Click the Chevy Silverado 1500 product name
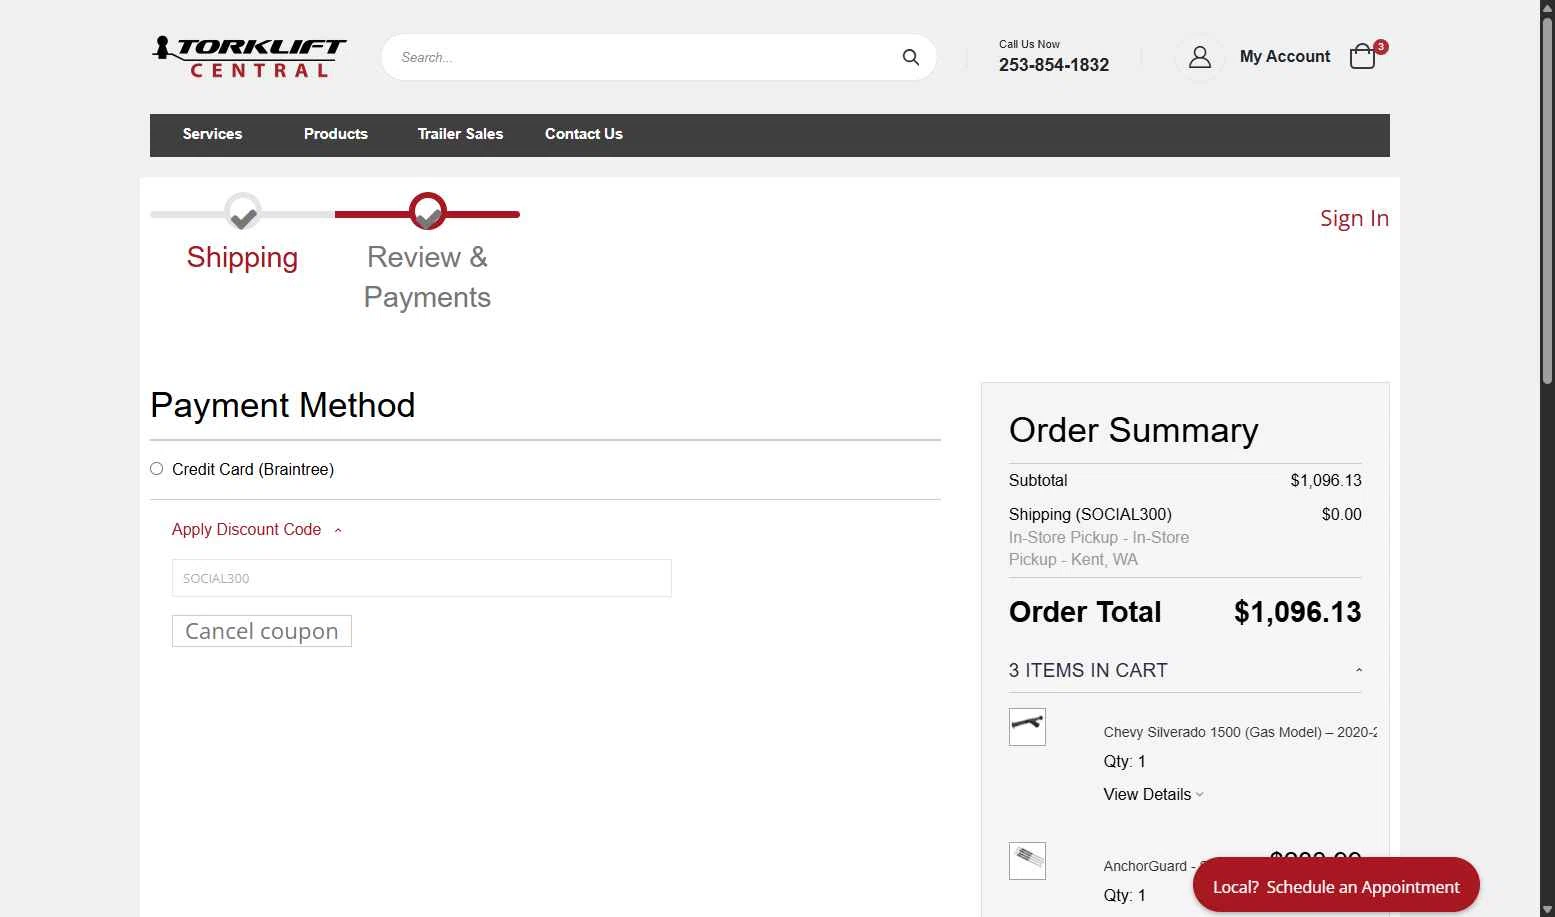The width and height of the screenshot is (1555, 917). point(1240,732)
